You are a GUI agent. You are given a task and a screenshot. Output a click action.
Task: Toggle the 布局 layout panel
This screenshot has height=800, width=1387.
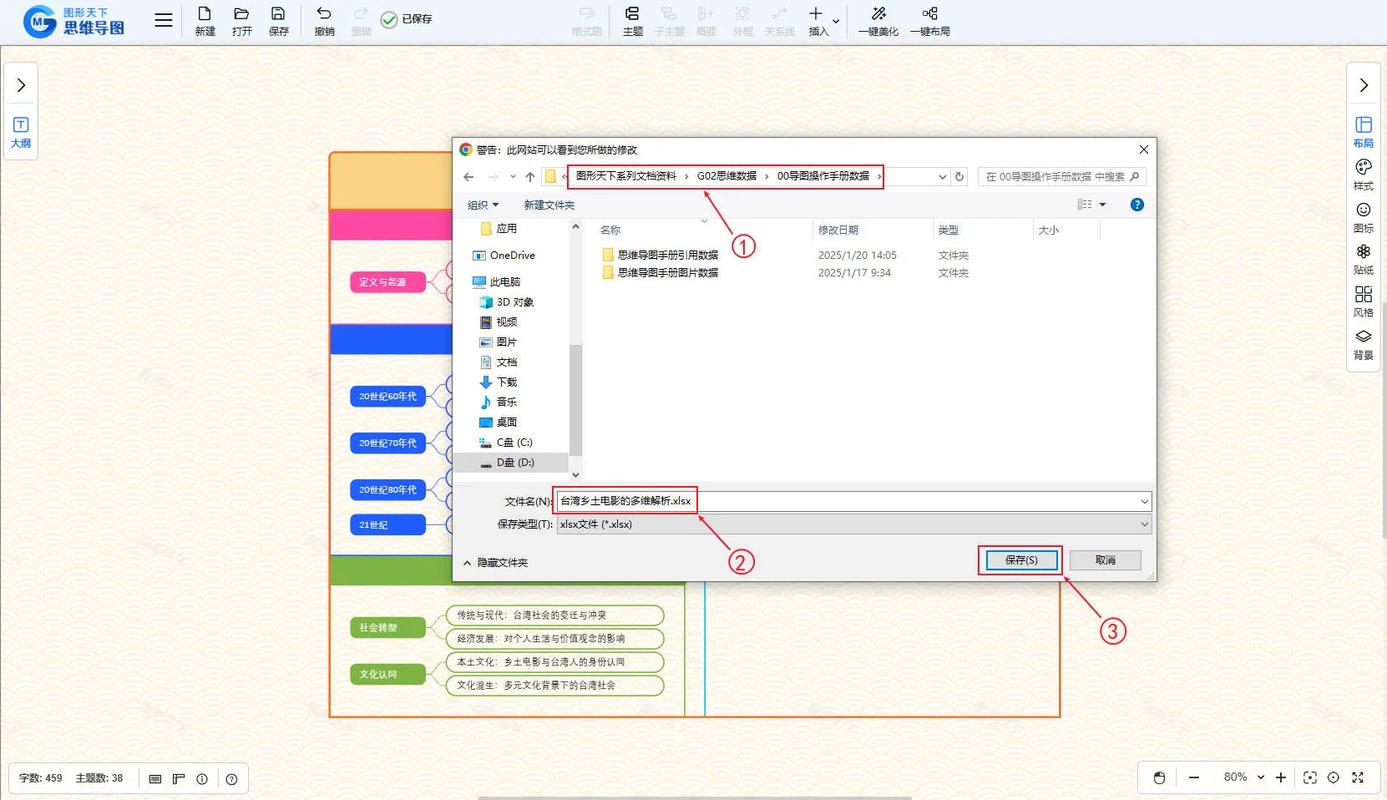click(1362, 132)
